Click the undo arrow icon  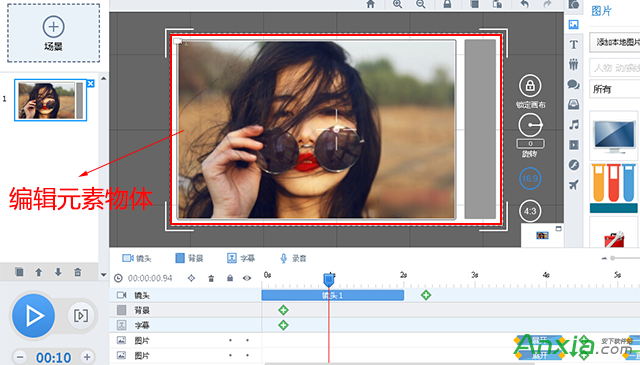[524, 4]
